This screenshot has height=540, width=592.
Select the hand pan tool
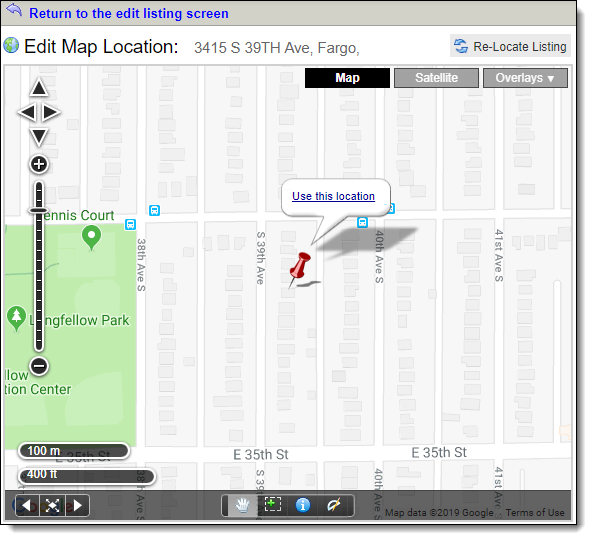coord(243,505)
